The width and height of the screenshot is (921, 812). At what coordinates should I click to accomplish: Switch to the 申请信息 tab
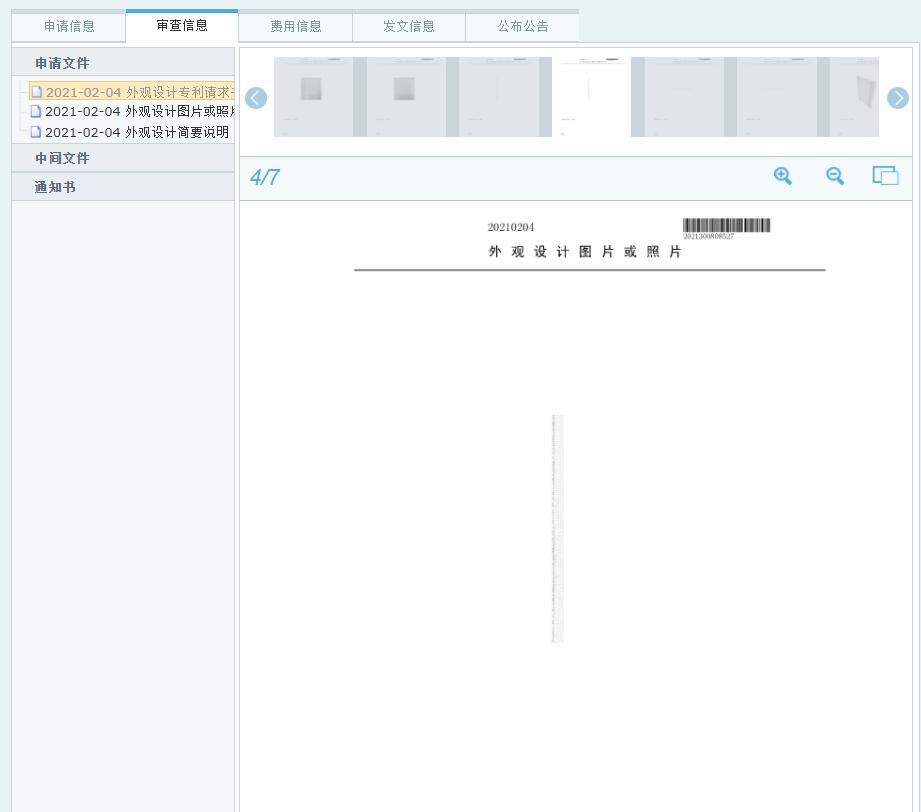point(69,27)
